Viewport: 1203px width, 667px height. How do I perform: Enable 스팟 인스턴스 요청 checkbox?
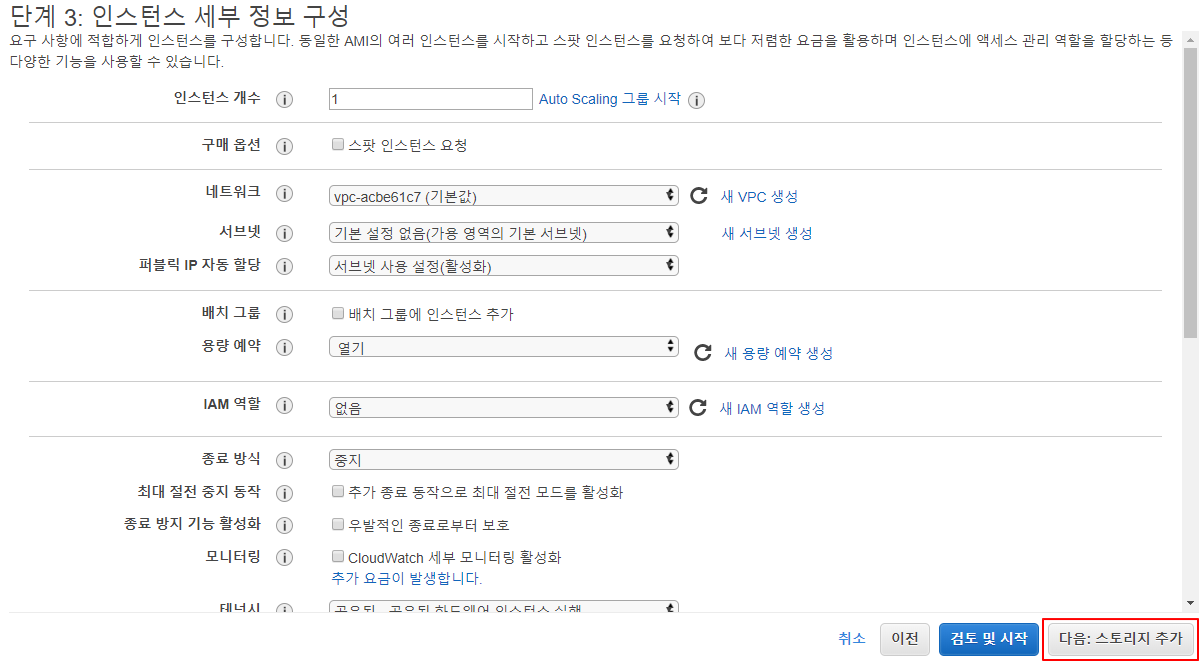338,145
